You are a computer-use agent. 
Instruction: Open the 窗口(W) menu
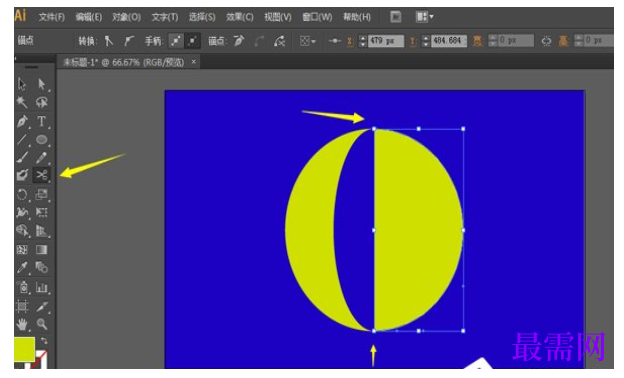[317, 17]
